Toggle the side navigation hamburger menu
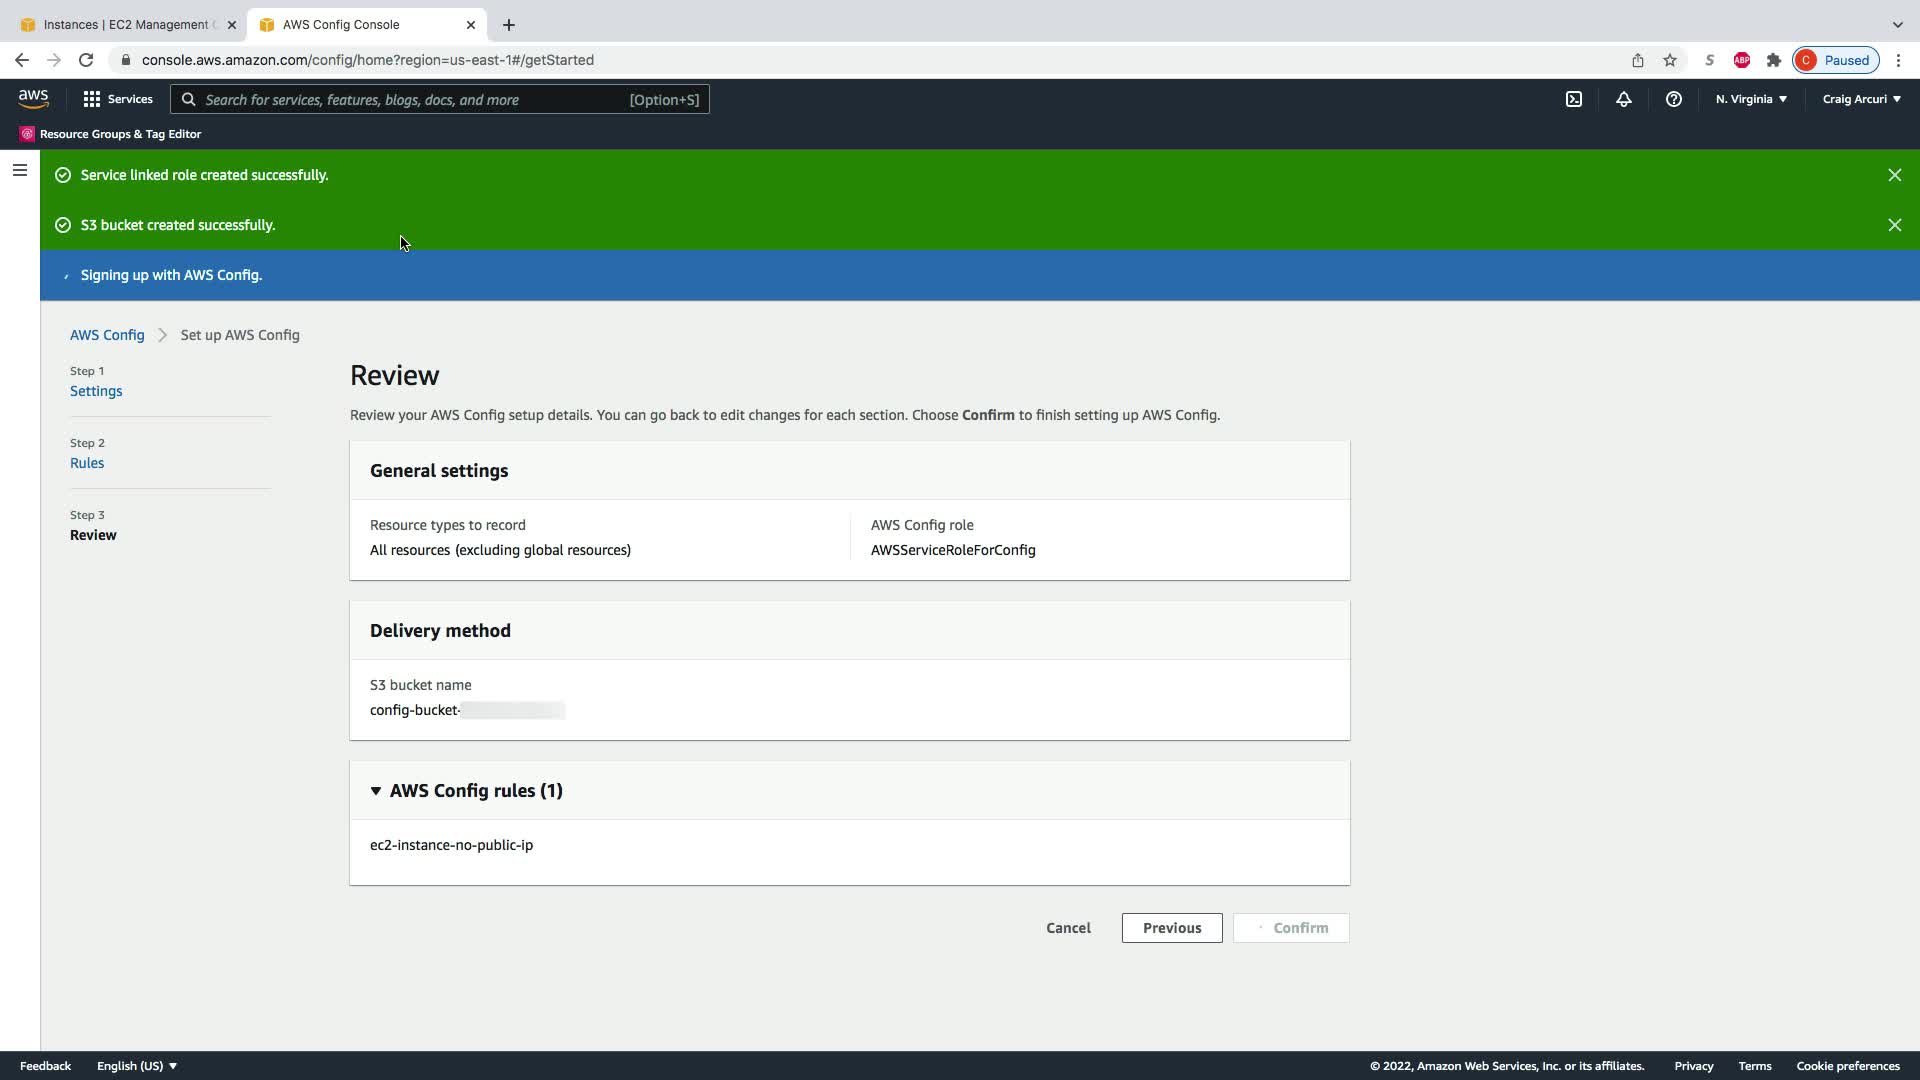The image size is (1920, 1080). 19,170
